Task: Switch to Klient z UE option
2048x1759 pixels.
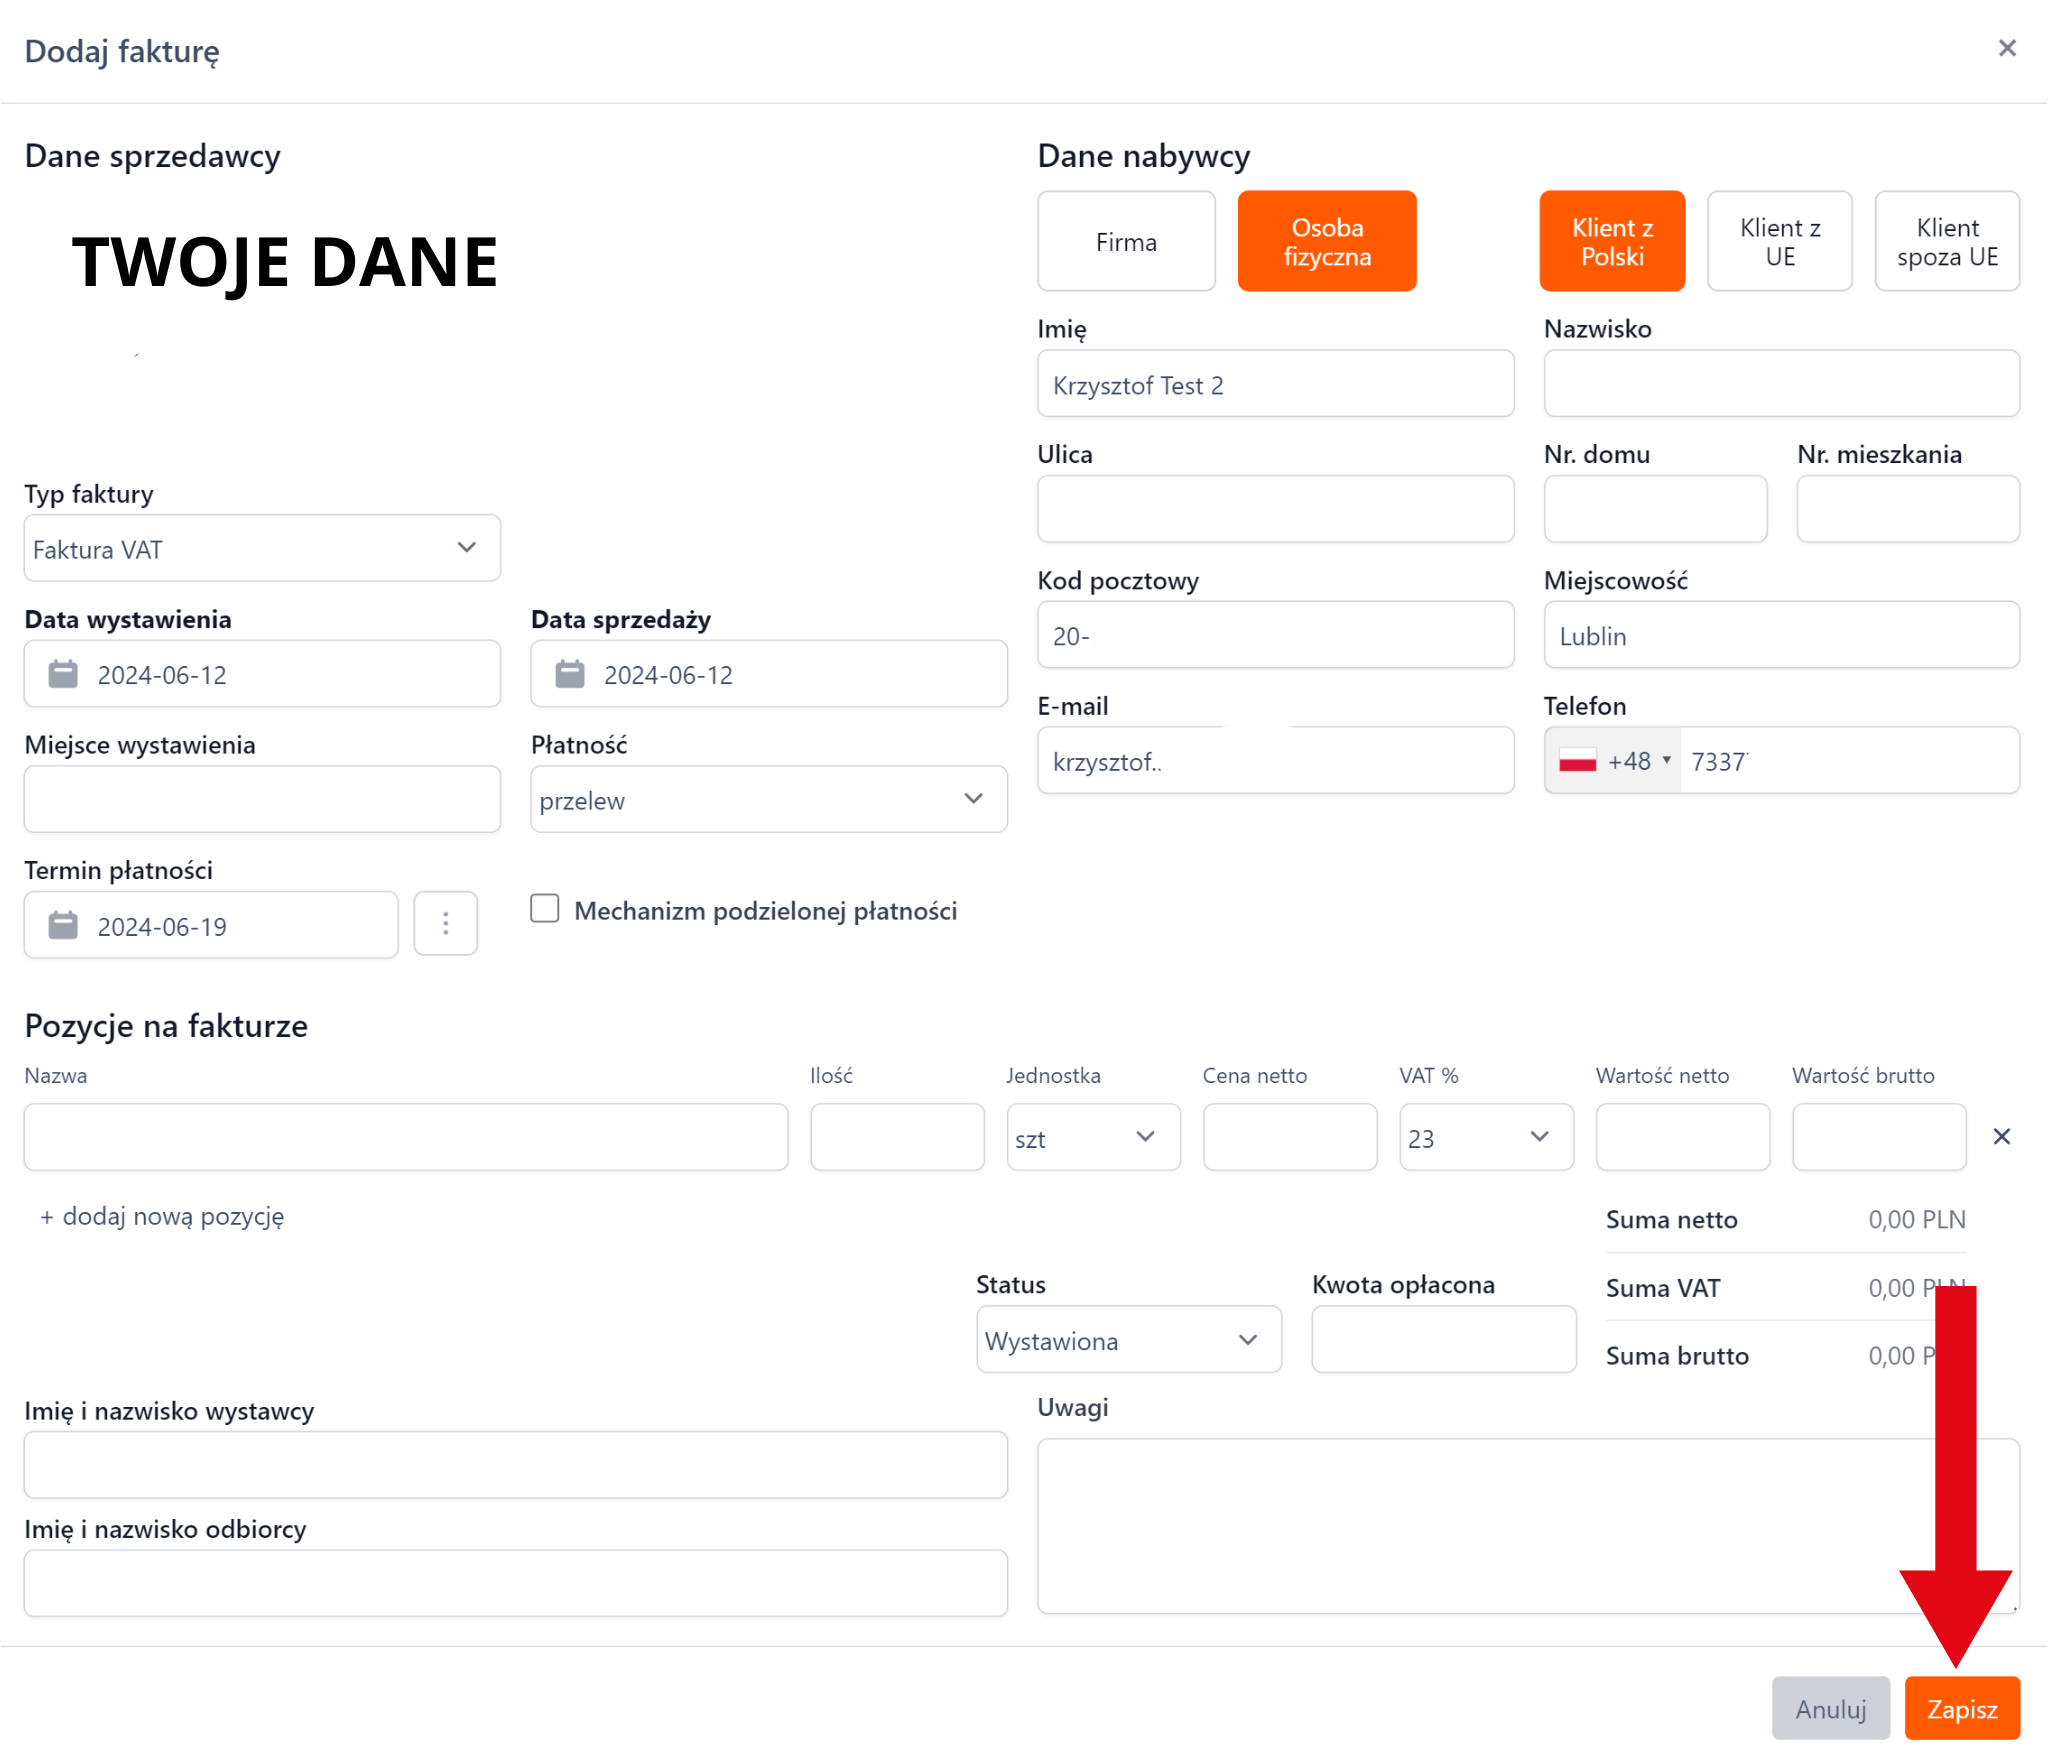Action: tap(1779, 242)
